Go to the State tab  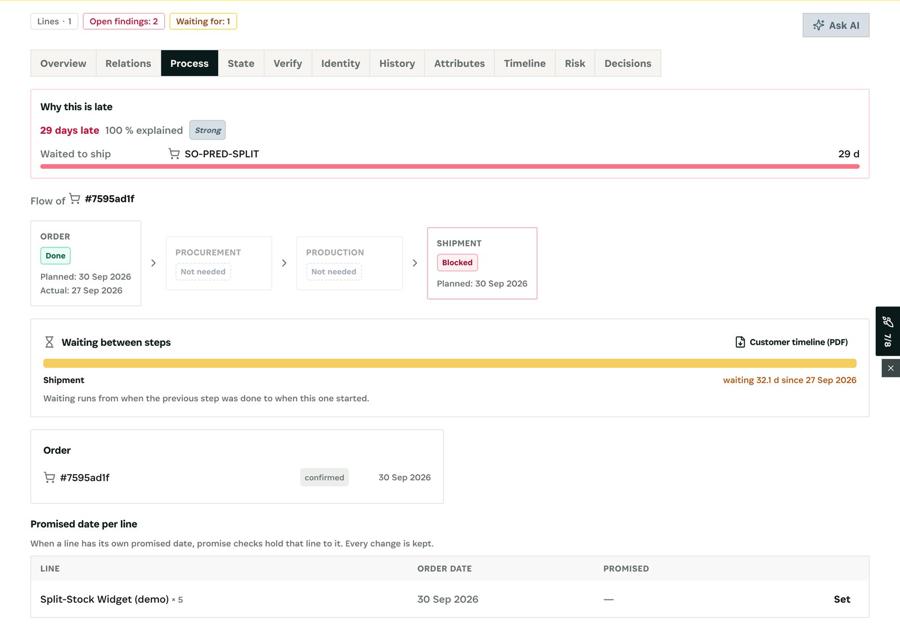(x=241, y=63)
